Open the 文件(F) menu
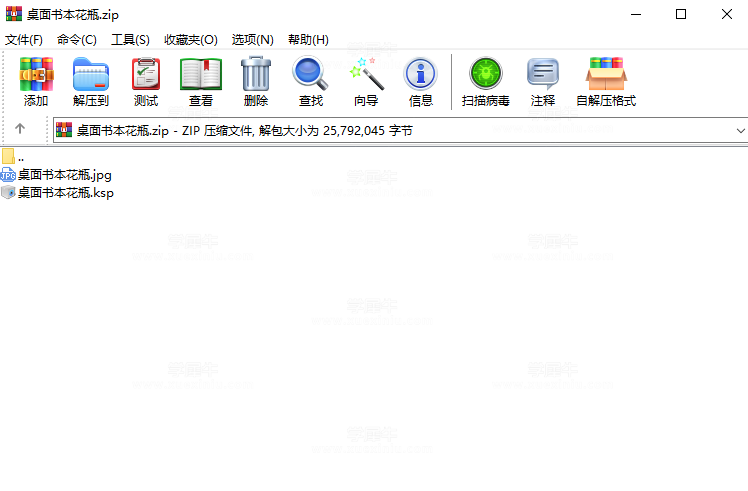The height and width of the screenshot is (491, 748). pos(24,40)
